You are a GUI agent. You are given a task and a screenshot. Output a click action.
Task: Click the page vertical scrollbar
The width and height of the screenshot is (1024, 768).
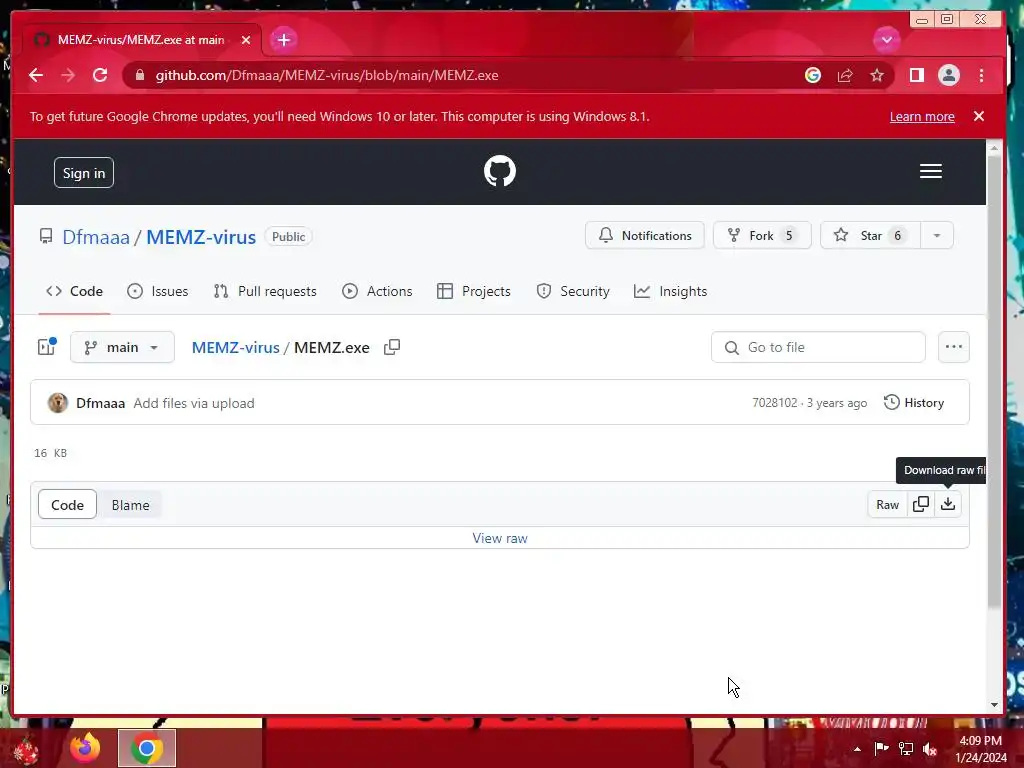(994, 381)
